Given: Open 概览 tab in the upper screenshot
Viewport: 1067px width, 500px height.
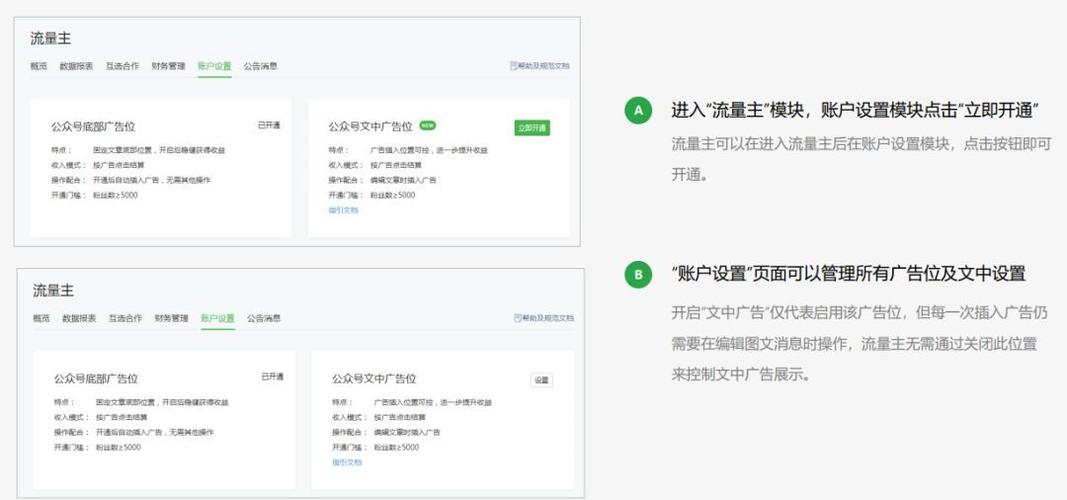Looking at the screenshot, I should 39,66.
